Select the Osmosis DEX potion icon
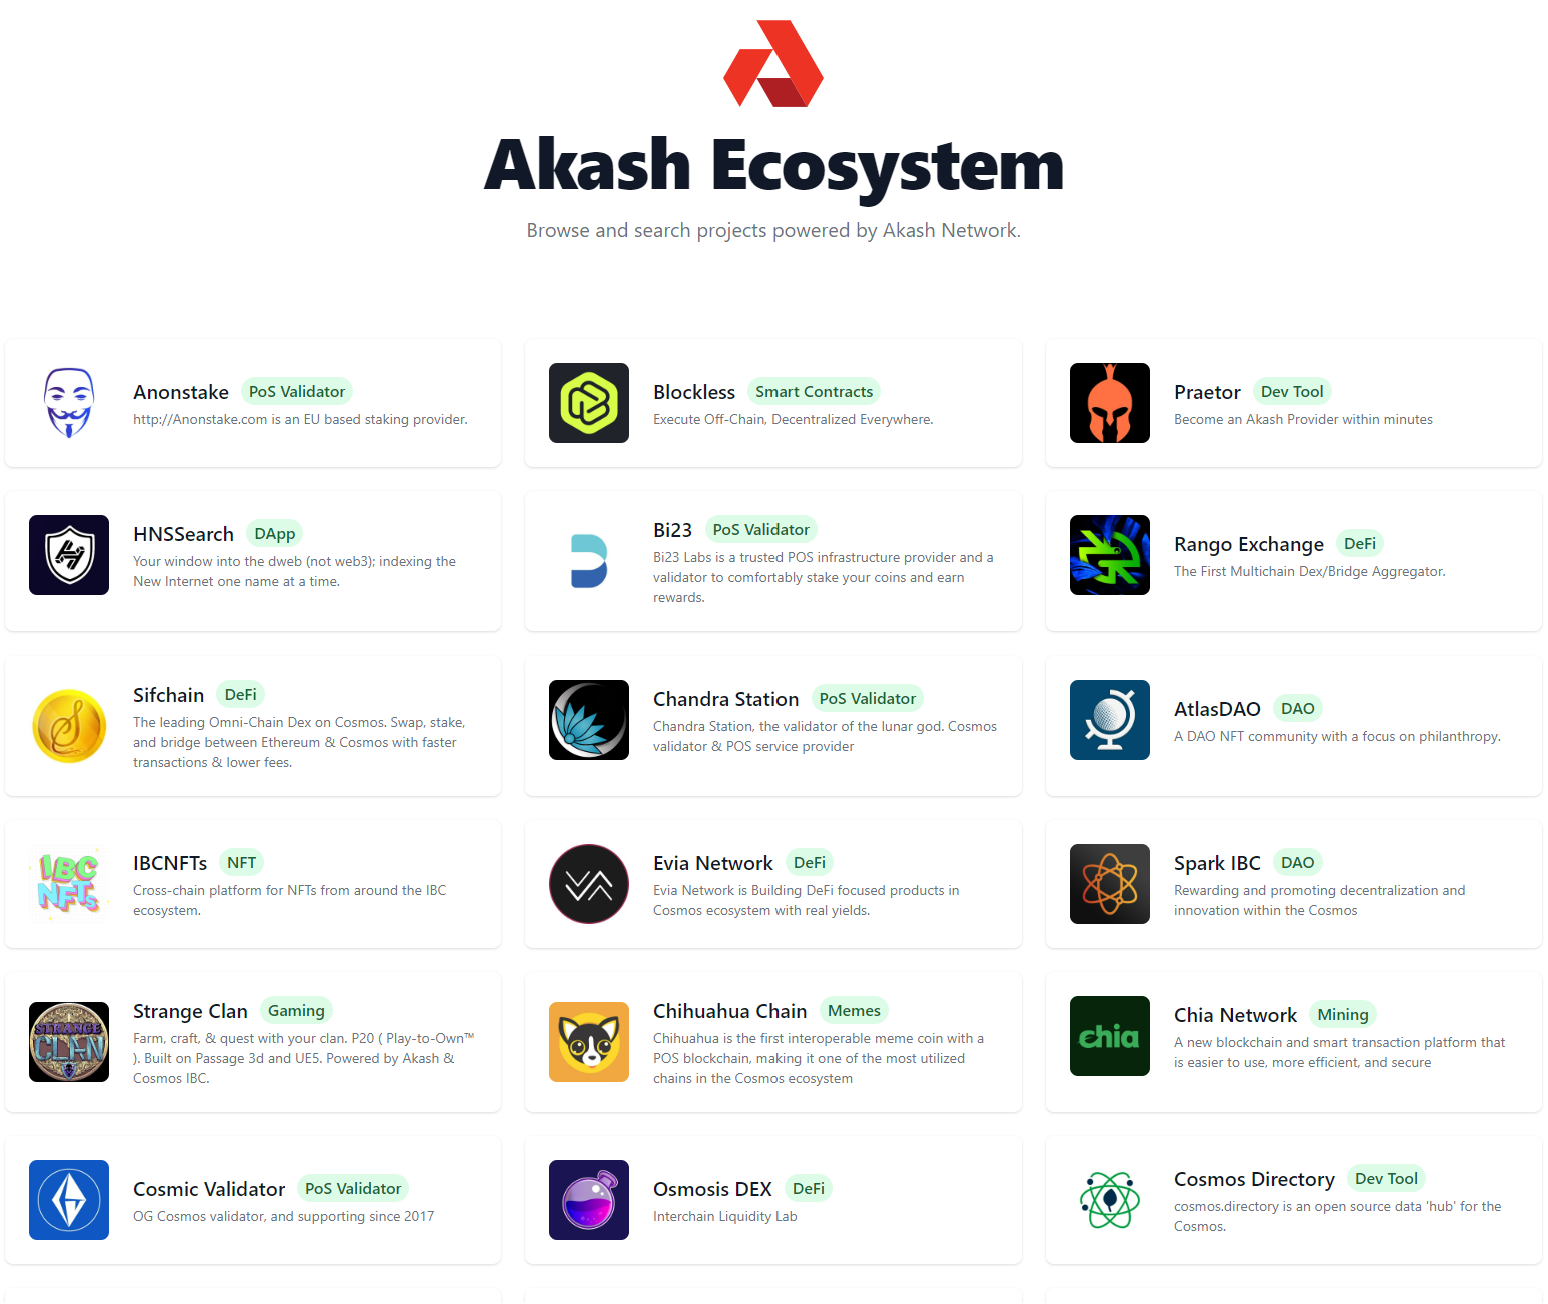This screenshot has width=1548, height=1304. tap(589, 1200)
